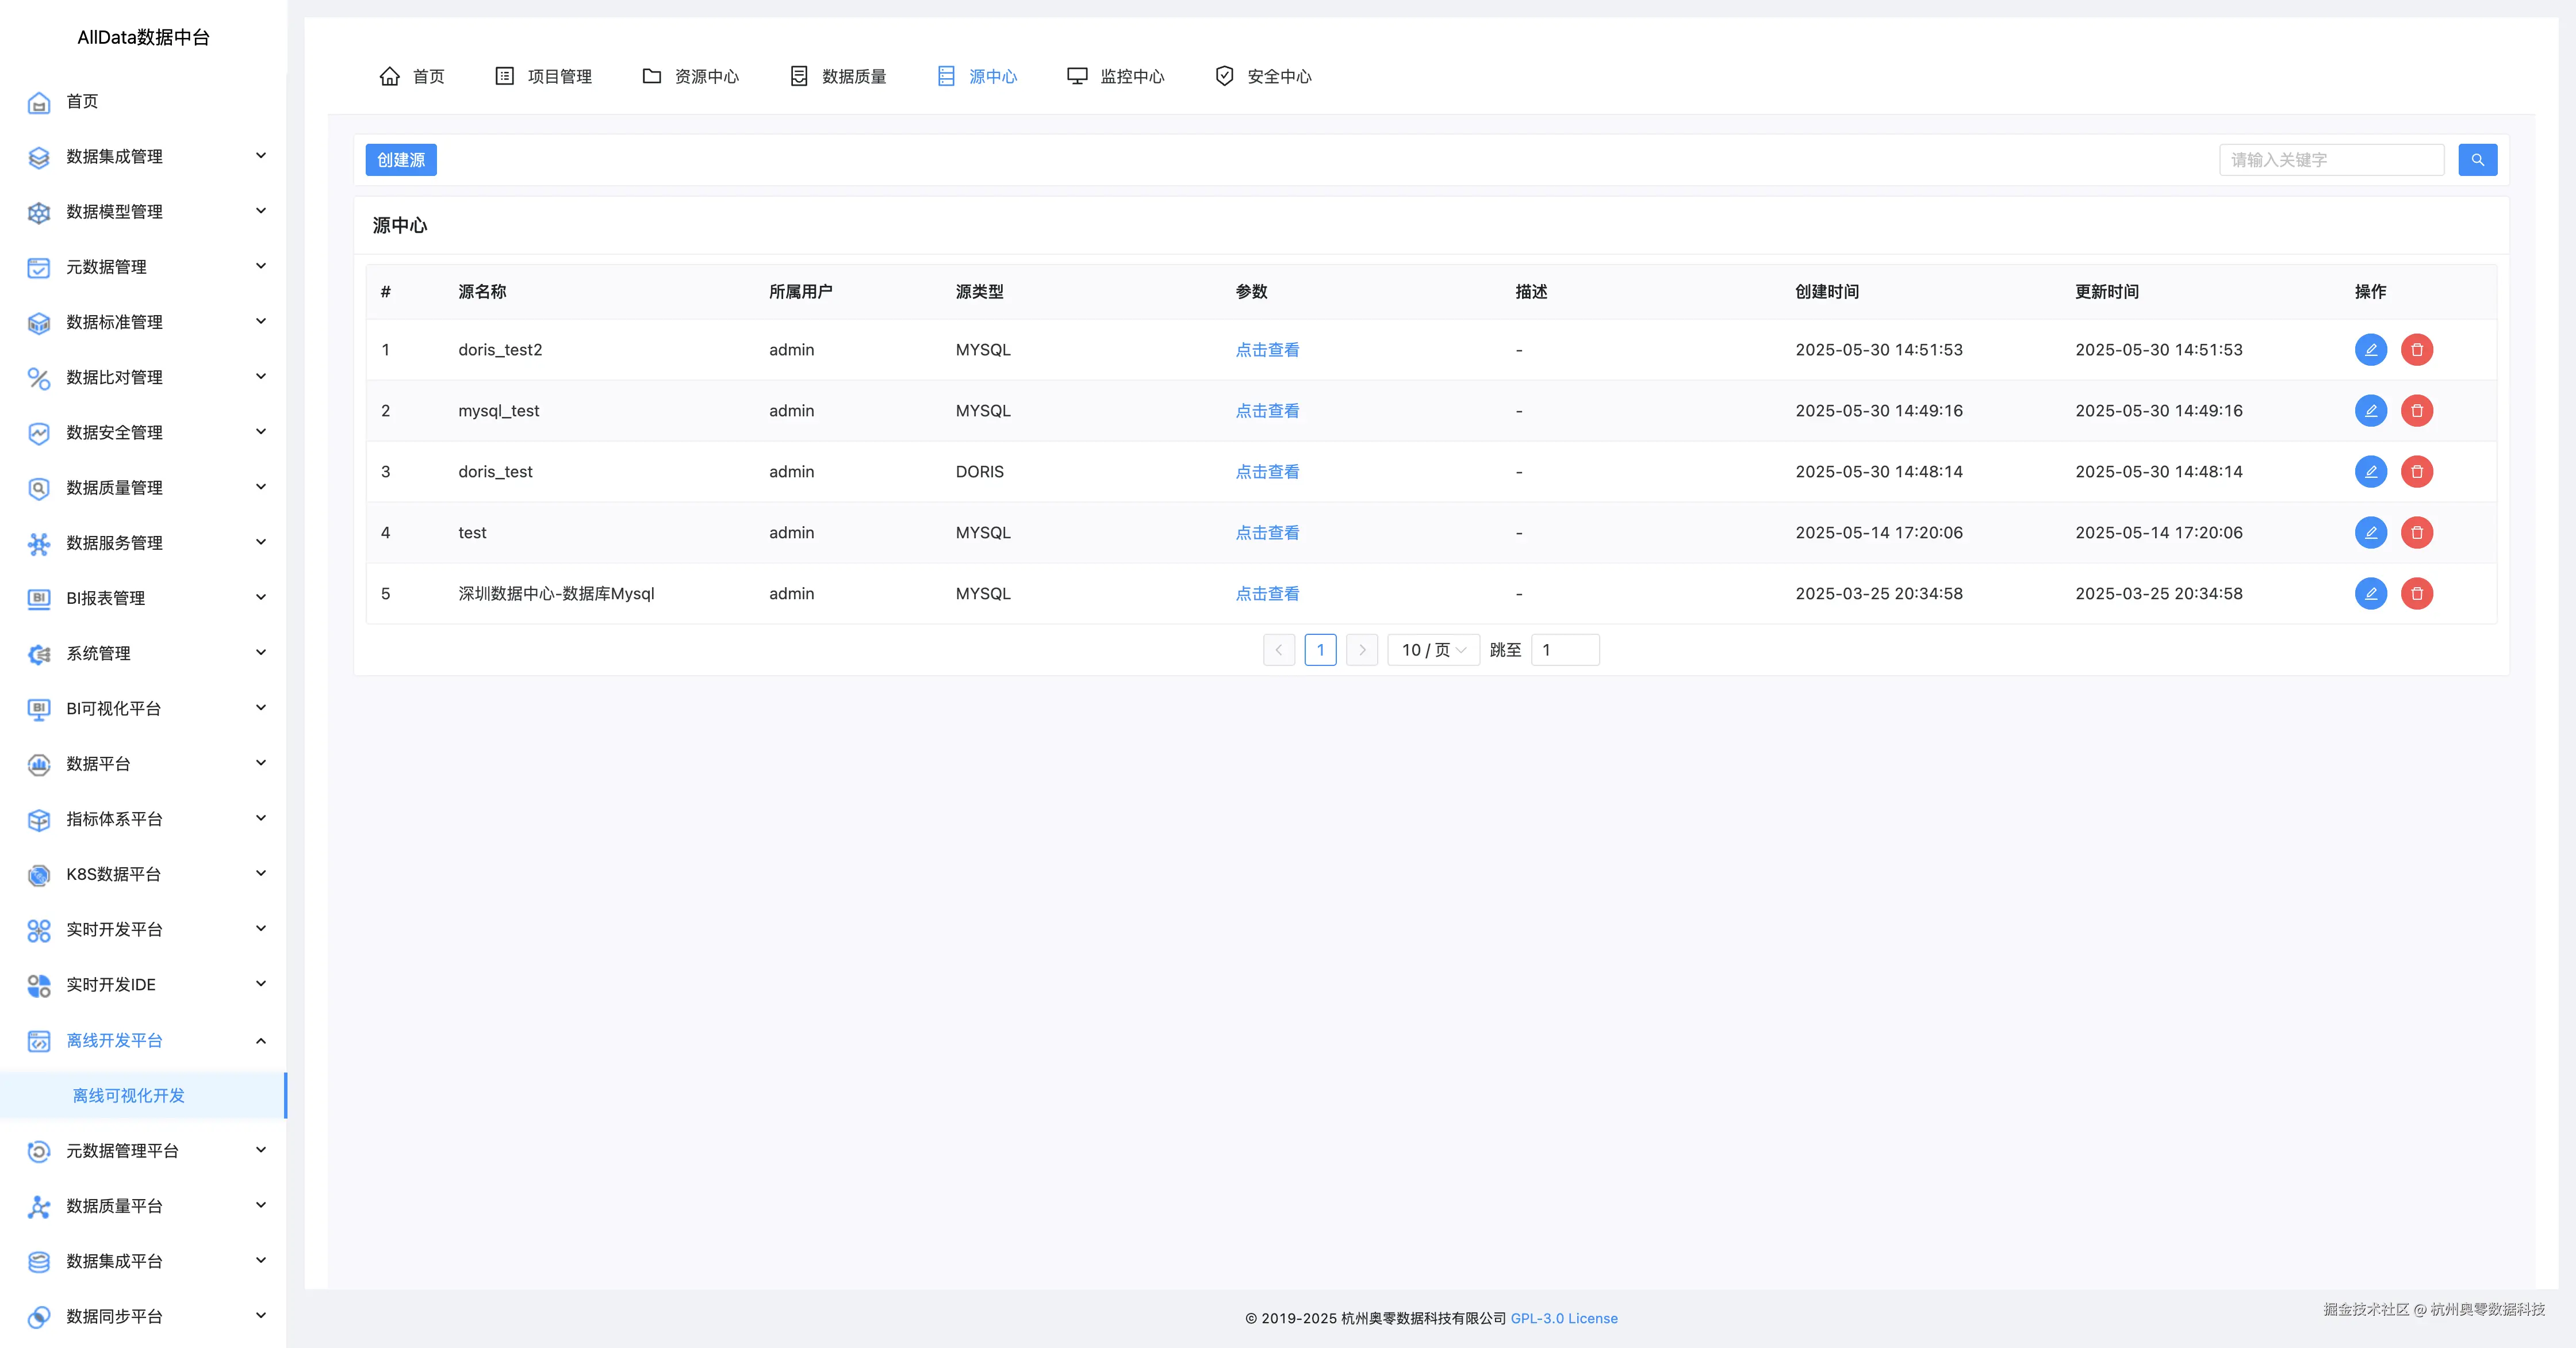Go to next page arrow
The height and width of the screenshot is (1348, 2576).
1362,650
